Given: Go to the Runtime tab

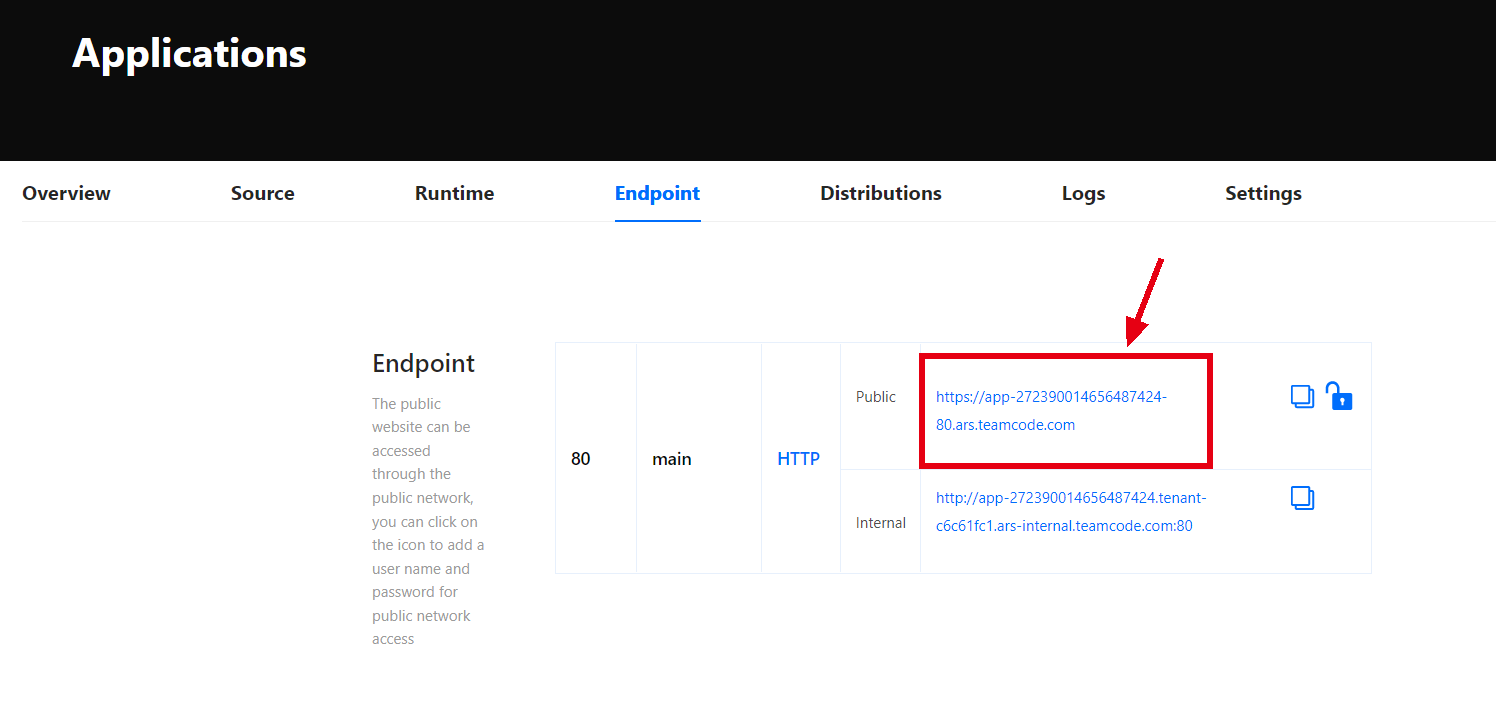Looking at the screenshot, I should coord(454,193).
